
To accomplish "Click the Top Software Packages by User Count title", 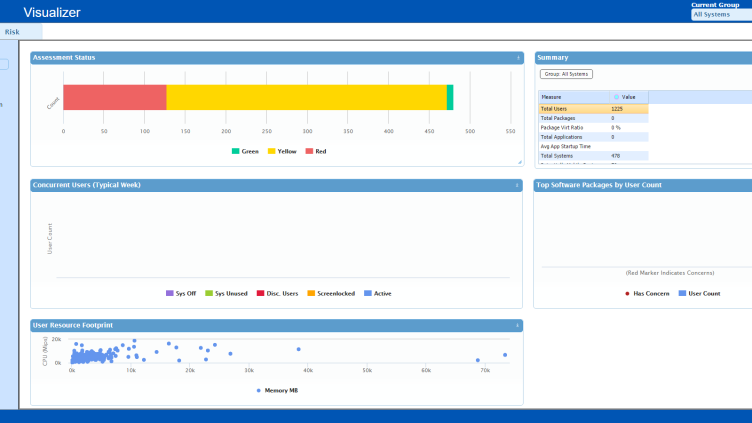I will coord(599,185).
